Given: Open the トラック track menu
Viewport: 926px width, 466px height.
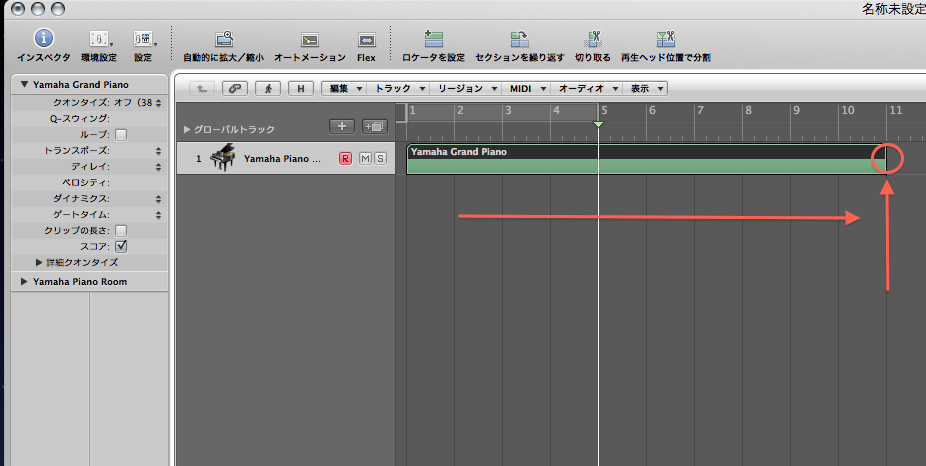Looking at the screenshot, I should [399, 89].
